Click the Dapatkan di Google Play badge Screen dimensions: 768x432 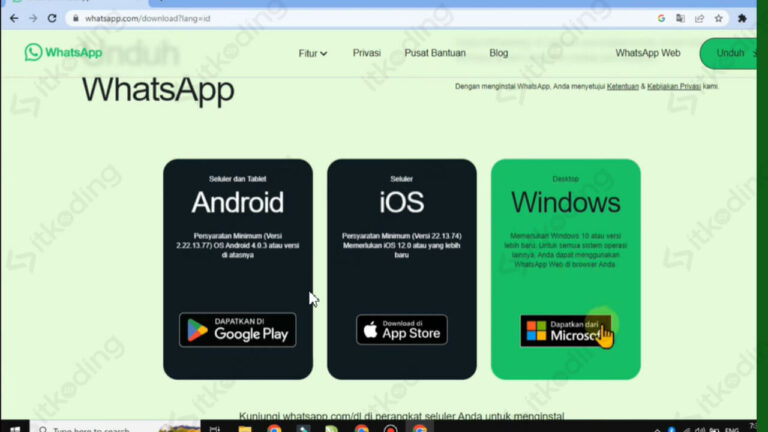pyautogui.click(x=238, y=330)
